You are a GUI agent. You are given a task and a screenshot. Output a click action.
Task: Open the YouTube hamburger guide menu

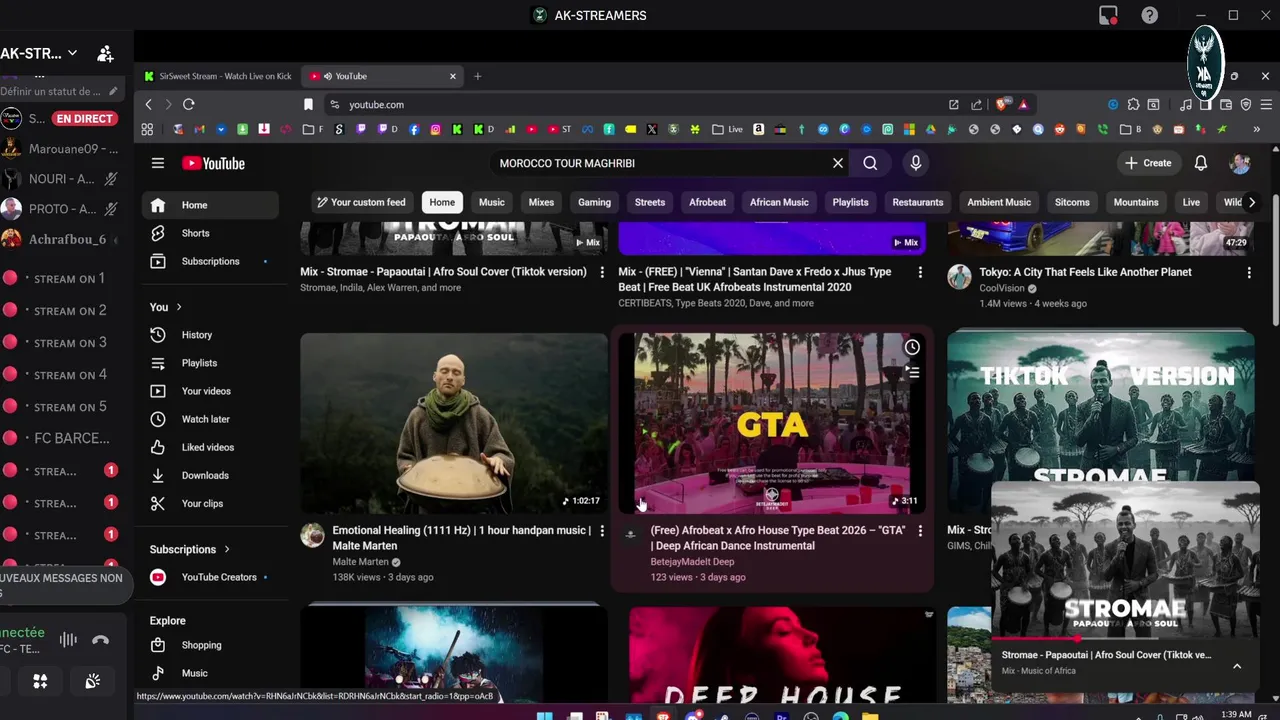[157, 163]
